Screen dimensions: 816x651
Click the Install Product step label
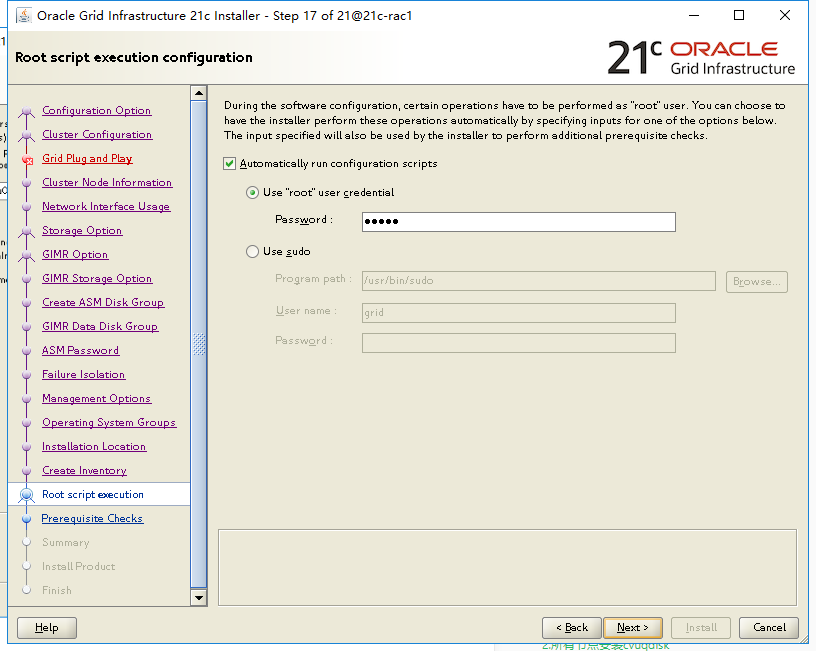click(79, 566)
